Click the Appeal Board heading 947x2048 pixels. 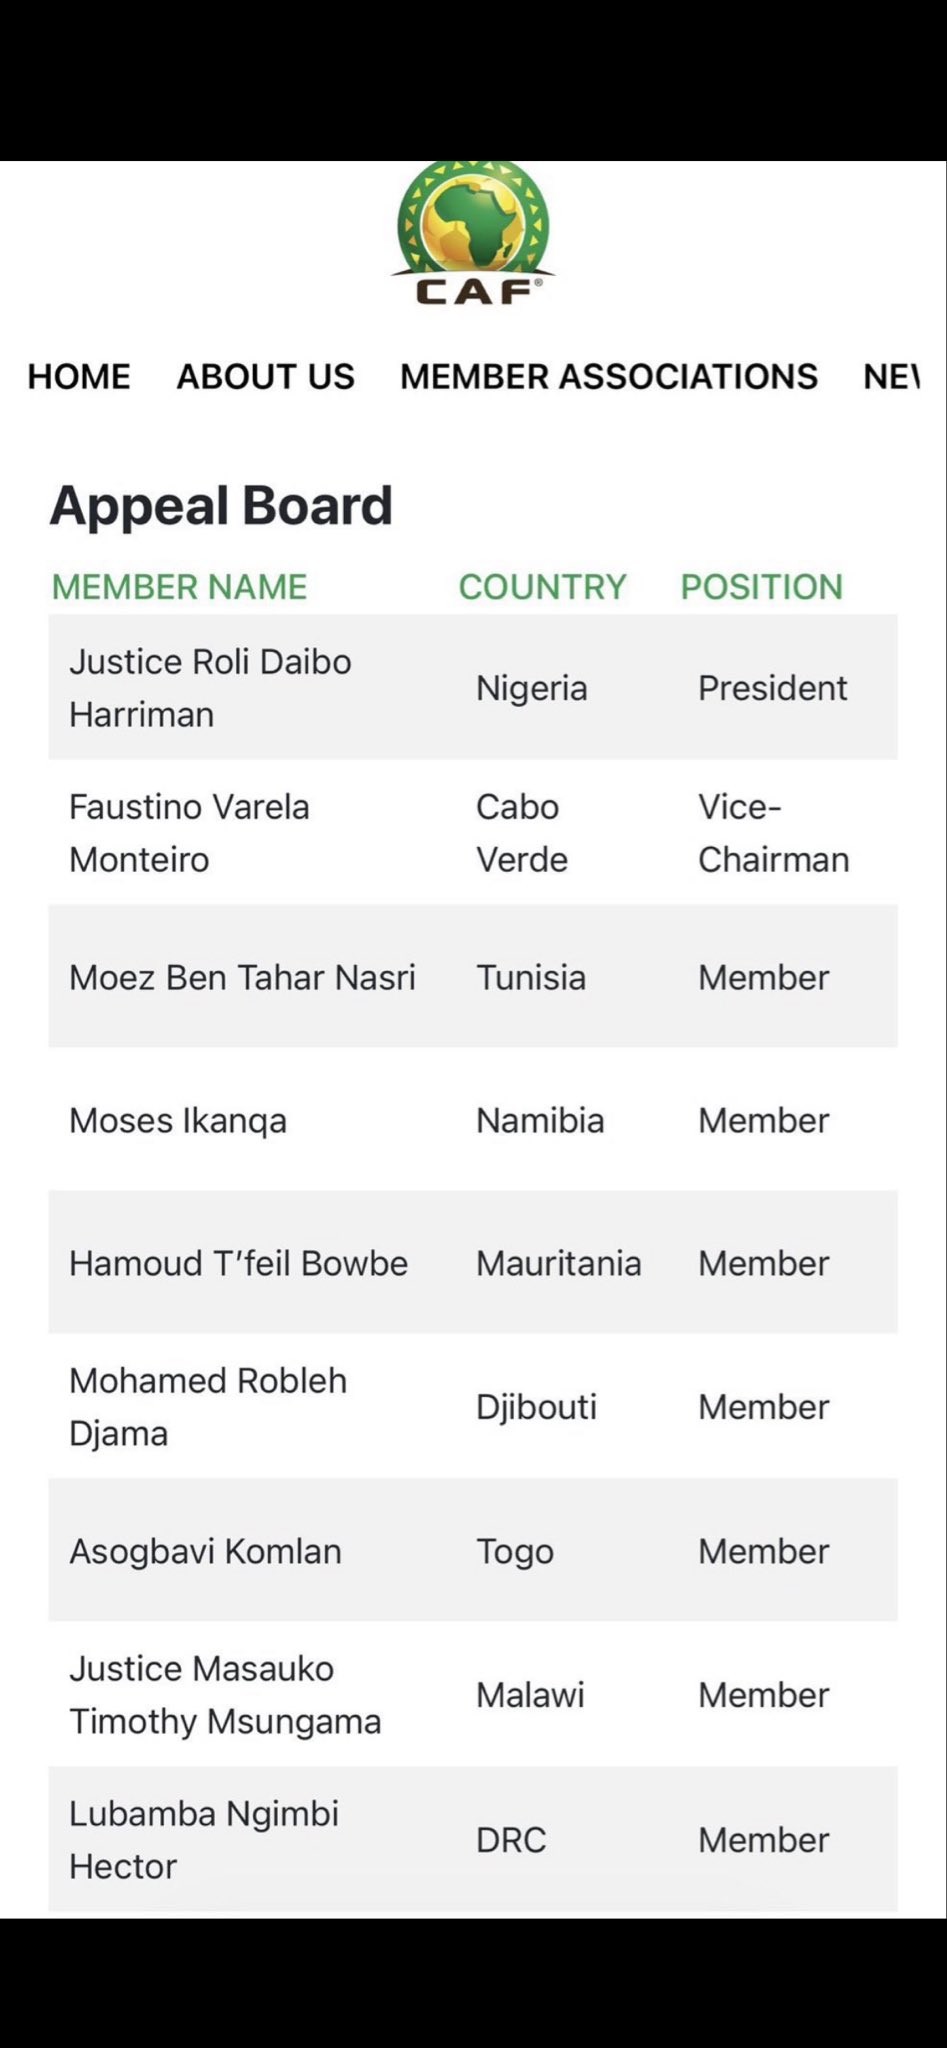click(x=221, y=505)
